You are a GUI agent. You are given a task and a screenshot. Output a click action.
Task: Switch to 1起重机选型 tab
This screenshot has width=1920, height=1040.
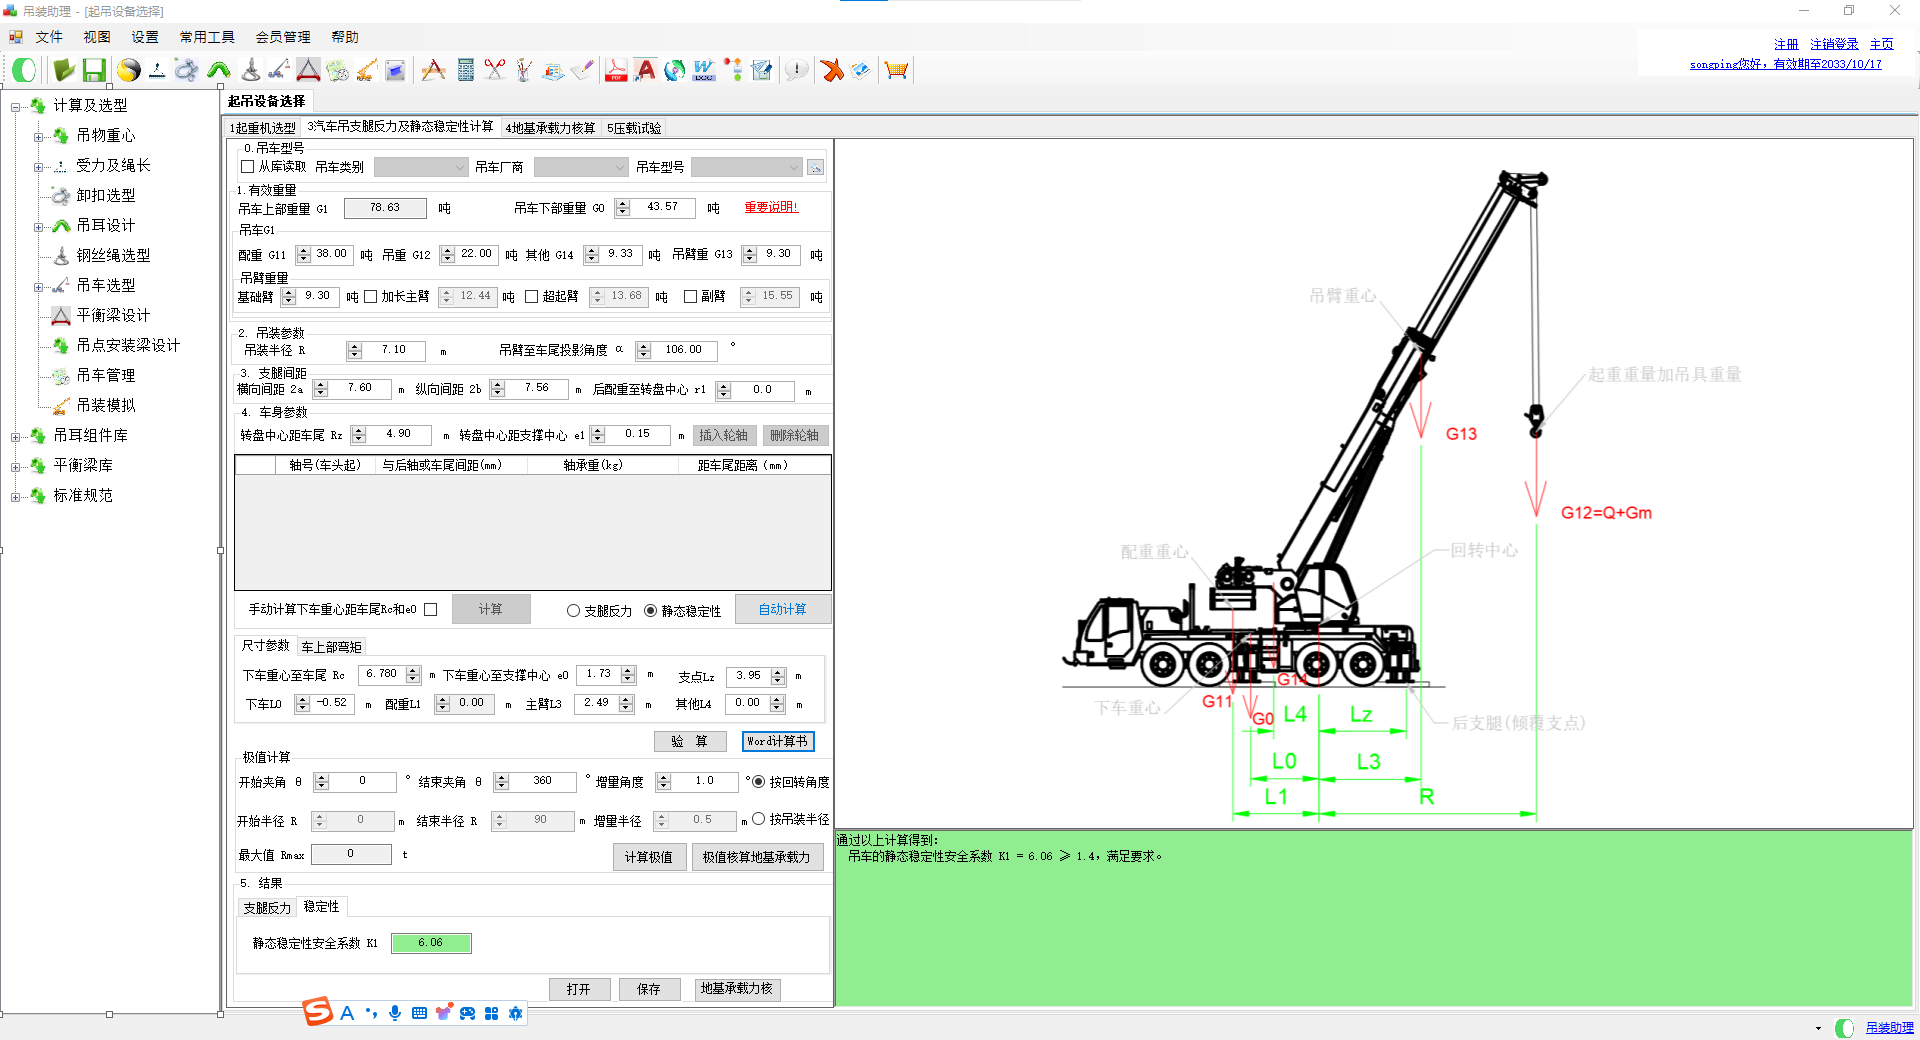pos(263,128)
